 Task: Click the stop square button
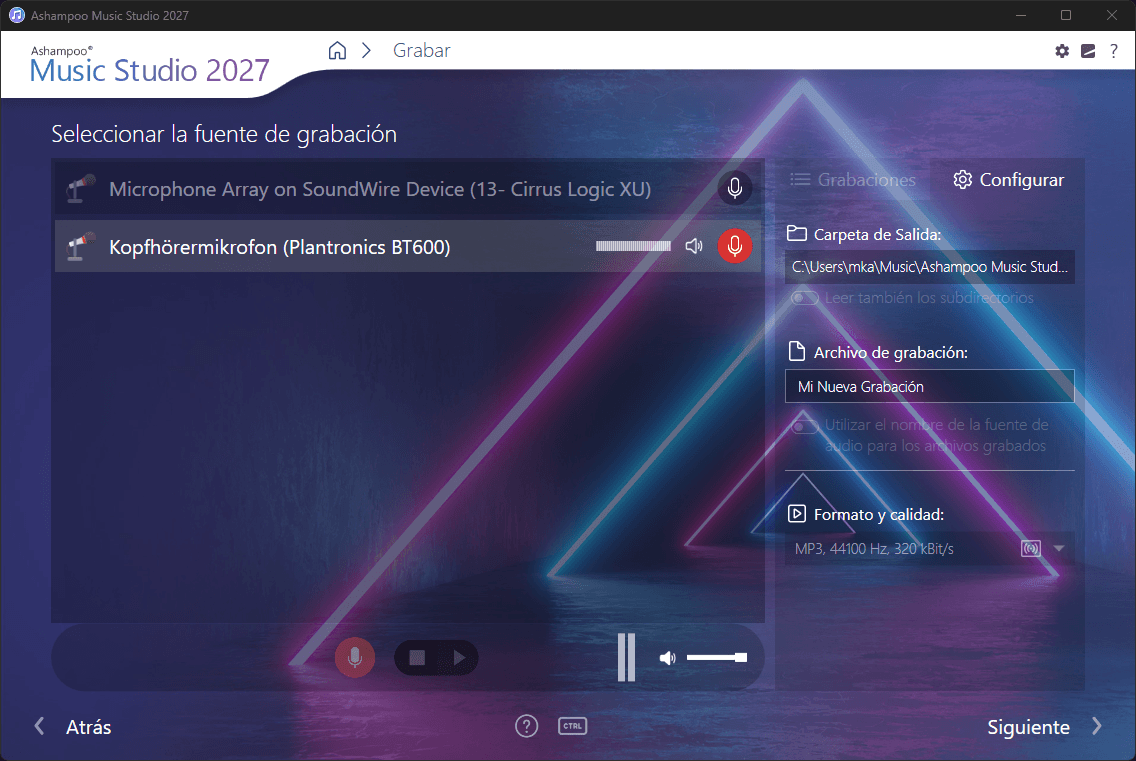(417, 657)
